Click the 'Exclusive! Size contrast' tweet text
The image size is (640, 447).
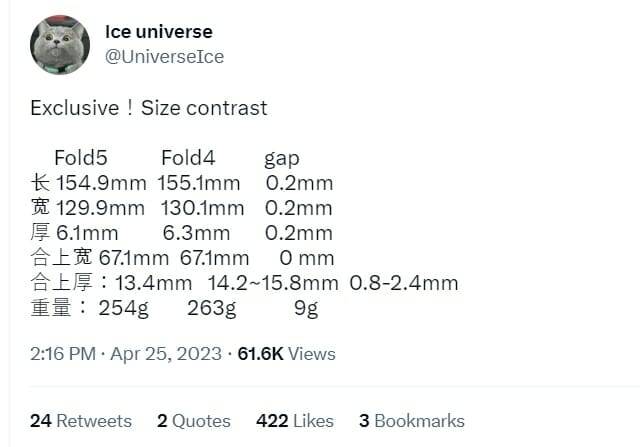(149, 108)
